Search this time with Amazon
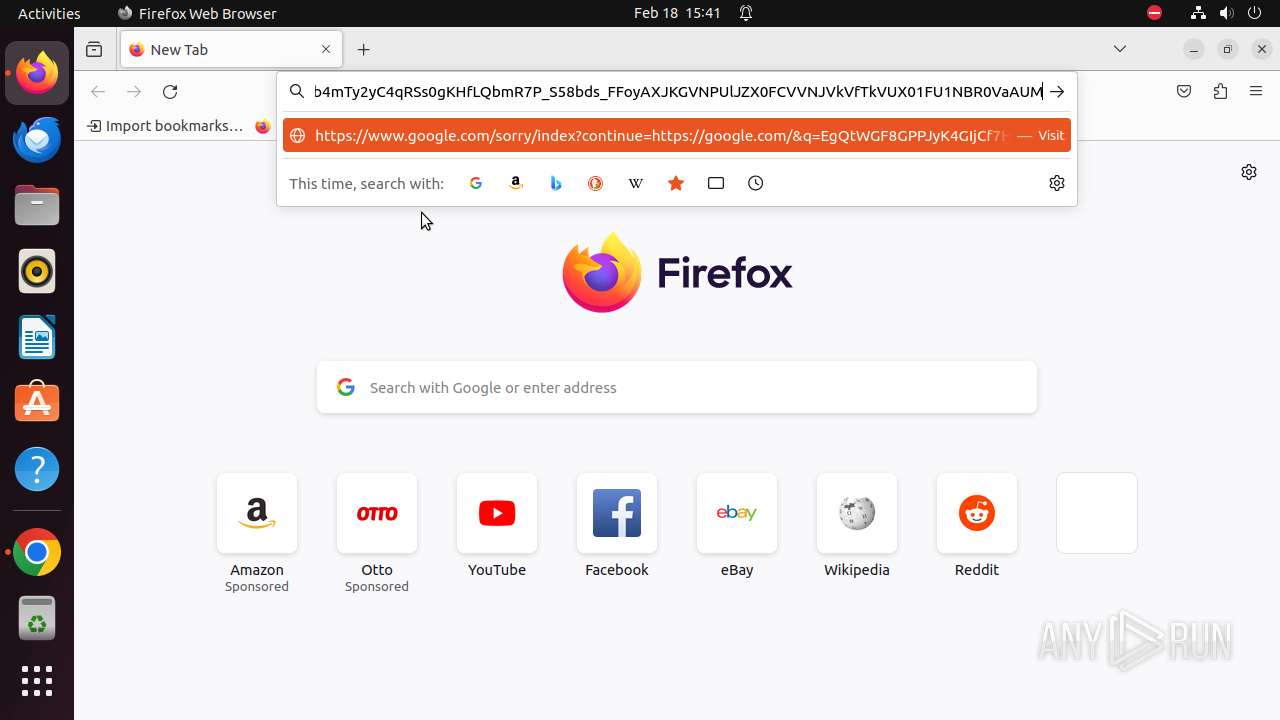Image resolution: width=1280 pixels, height=720 pixels. coord(516,183)
